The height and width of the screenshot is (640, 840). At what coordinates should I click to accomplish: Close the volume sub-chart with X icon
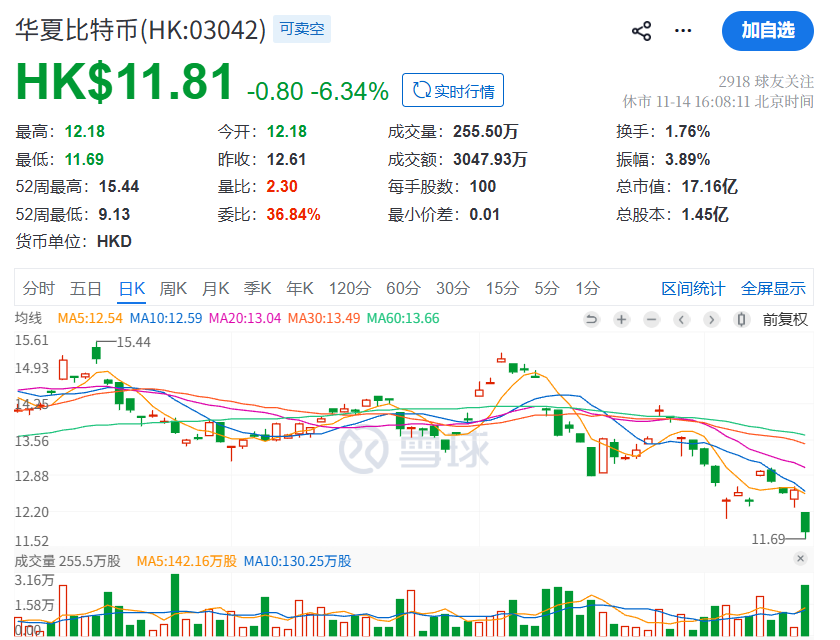click(800, 559)
